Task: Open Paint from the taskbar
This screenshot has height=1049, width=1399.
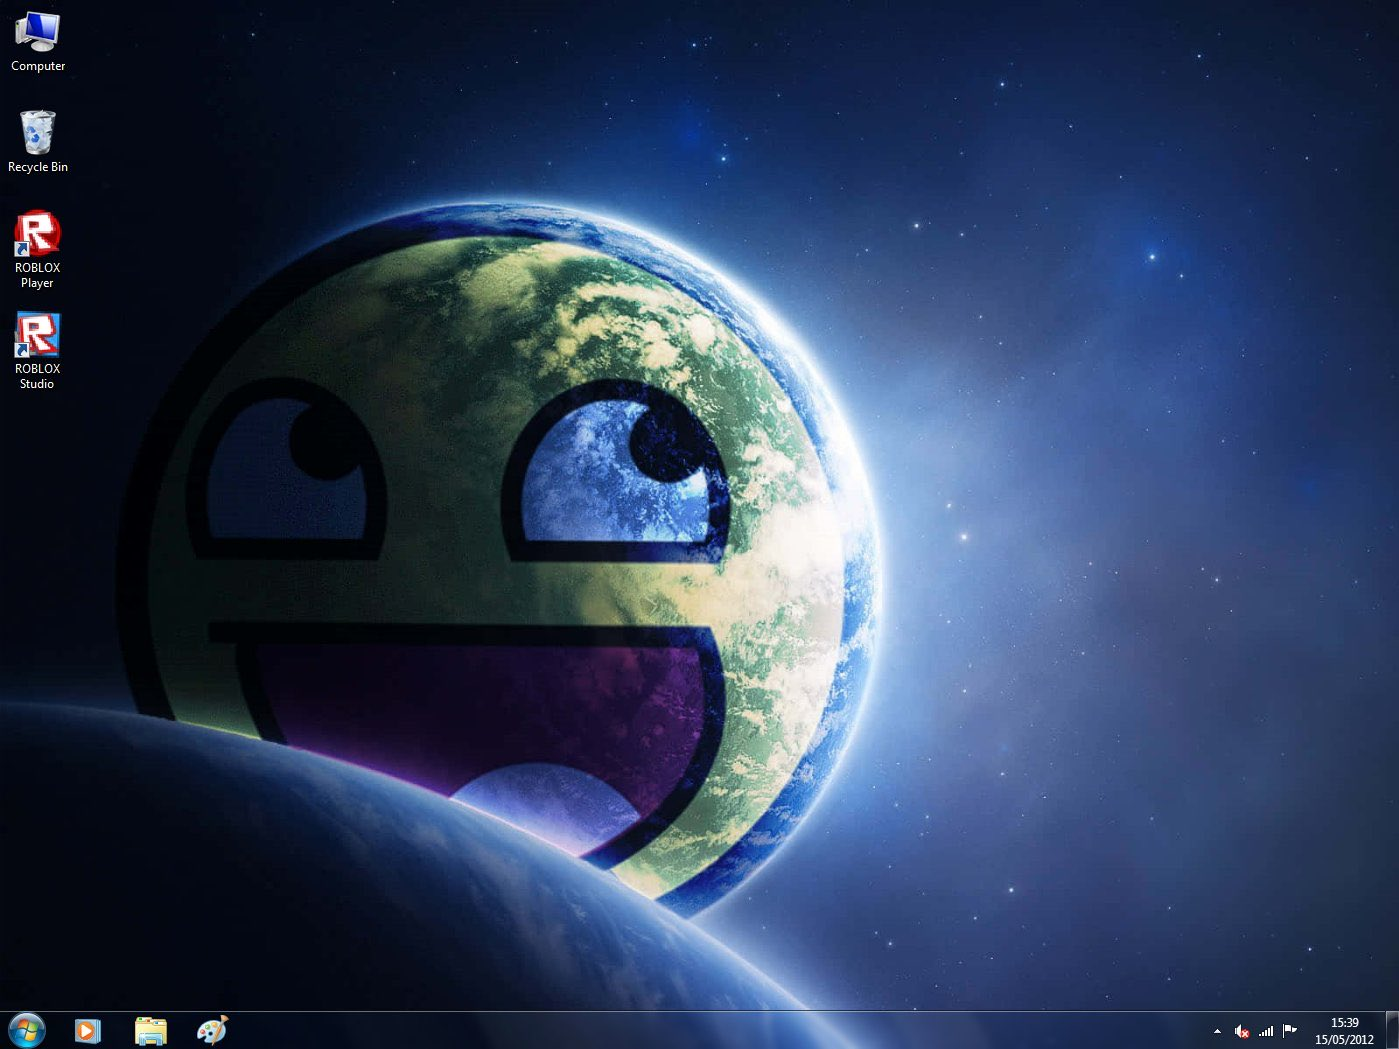Action: [212, 1030]
